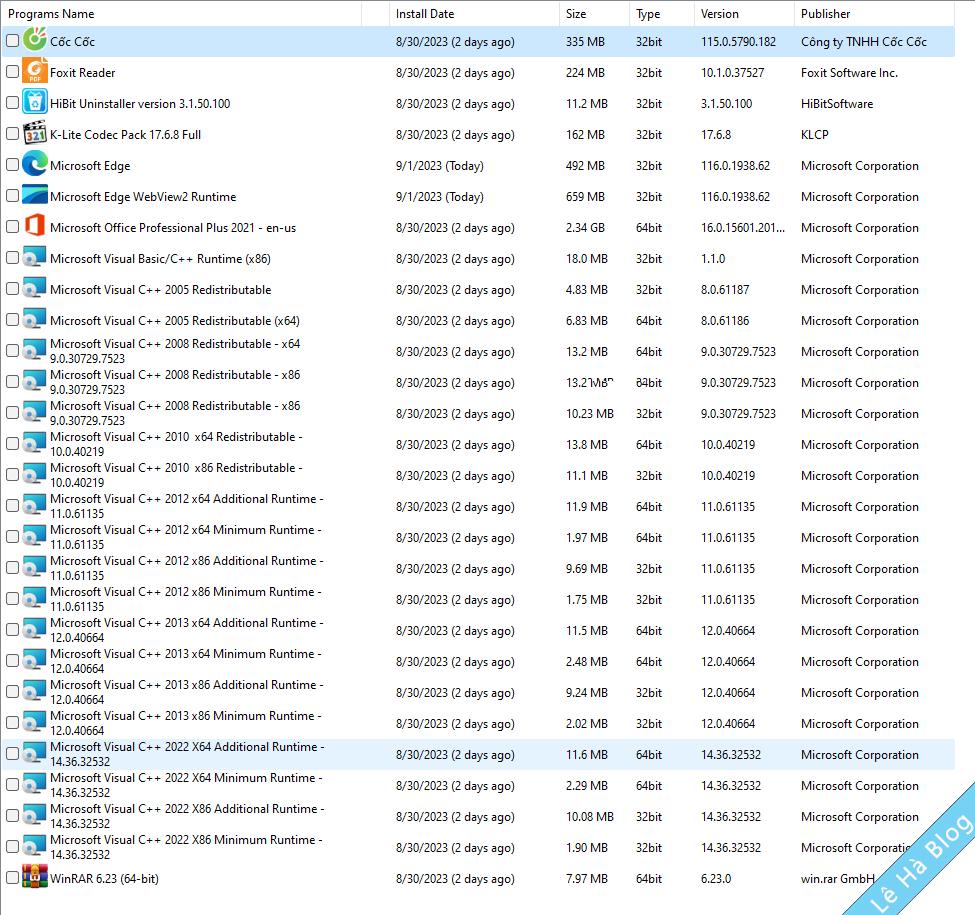Viewport: 975px width, 915px height.
Task: Enable the checkbox for WinRAR 6.23
Action: [x=12, y=879]
